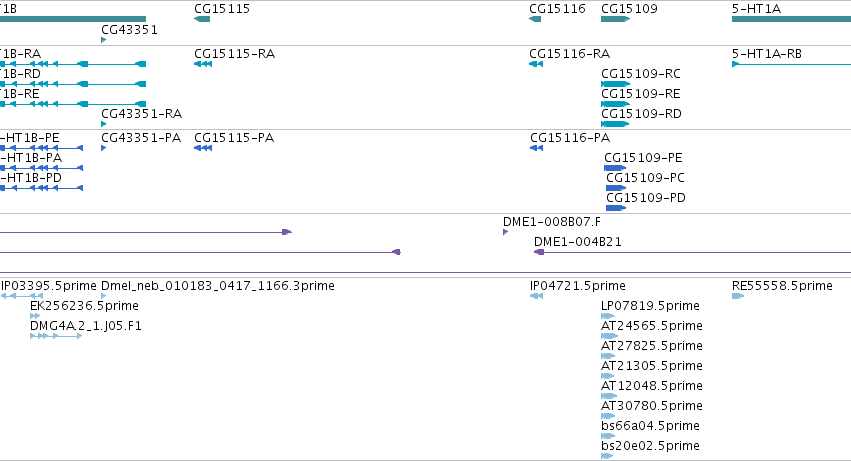
Task: Select the bs66a04.5prime EST label
Action: click(x=650, y=427)
